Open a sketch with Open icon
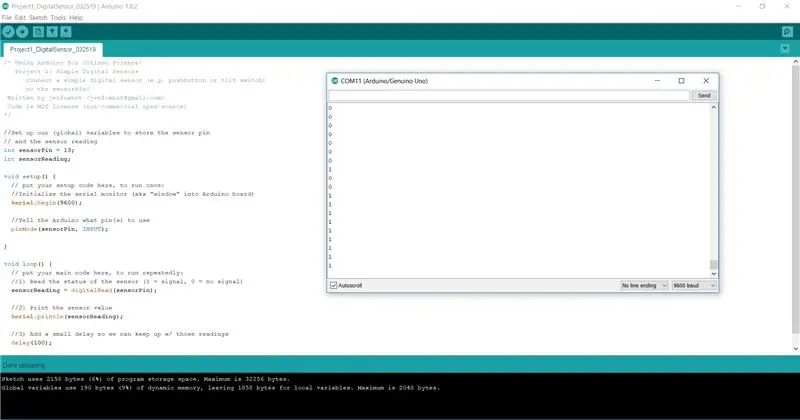 52,32
